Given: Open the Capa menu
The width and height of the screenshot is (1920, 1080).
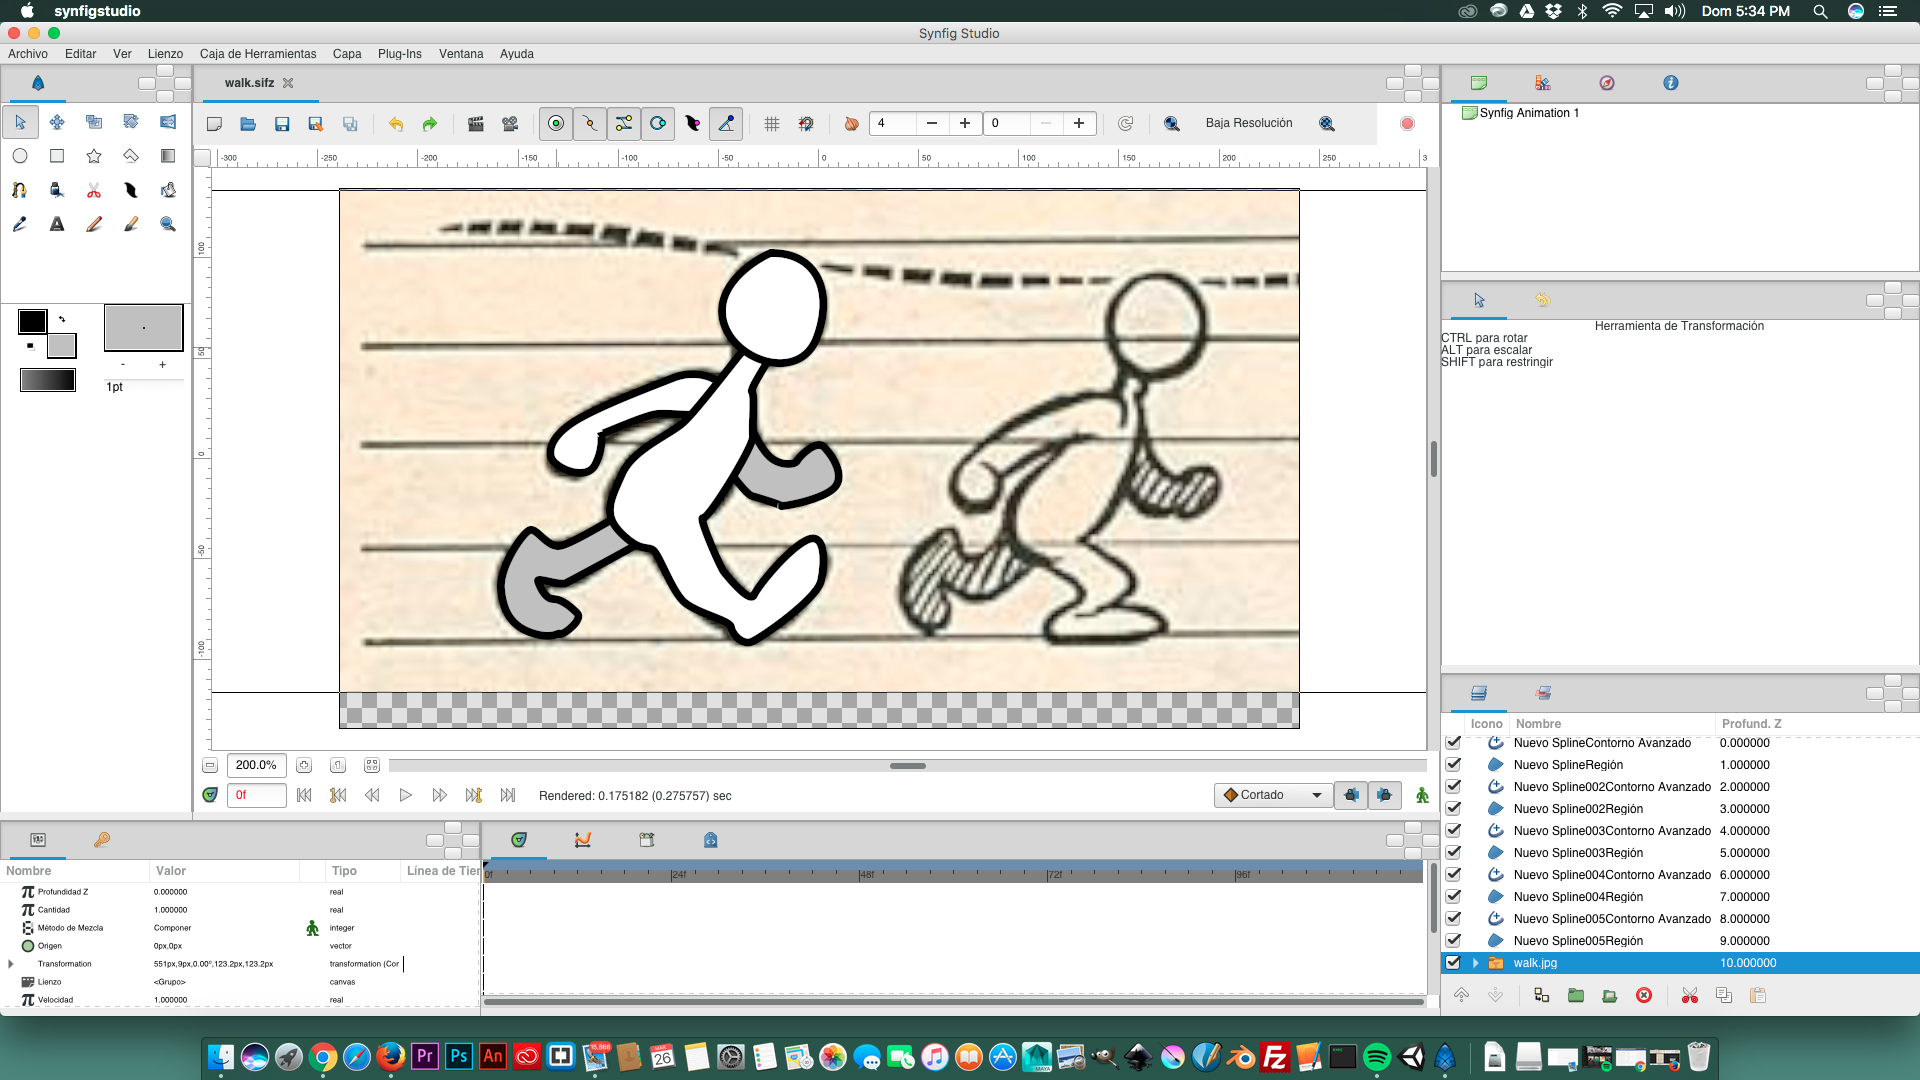Looking at the screenshot, I should pos(347,54).
